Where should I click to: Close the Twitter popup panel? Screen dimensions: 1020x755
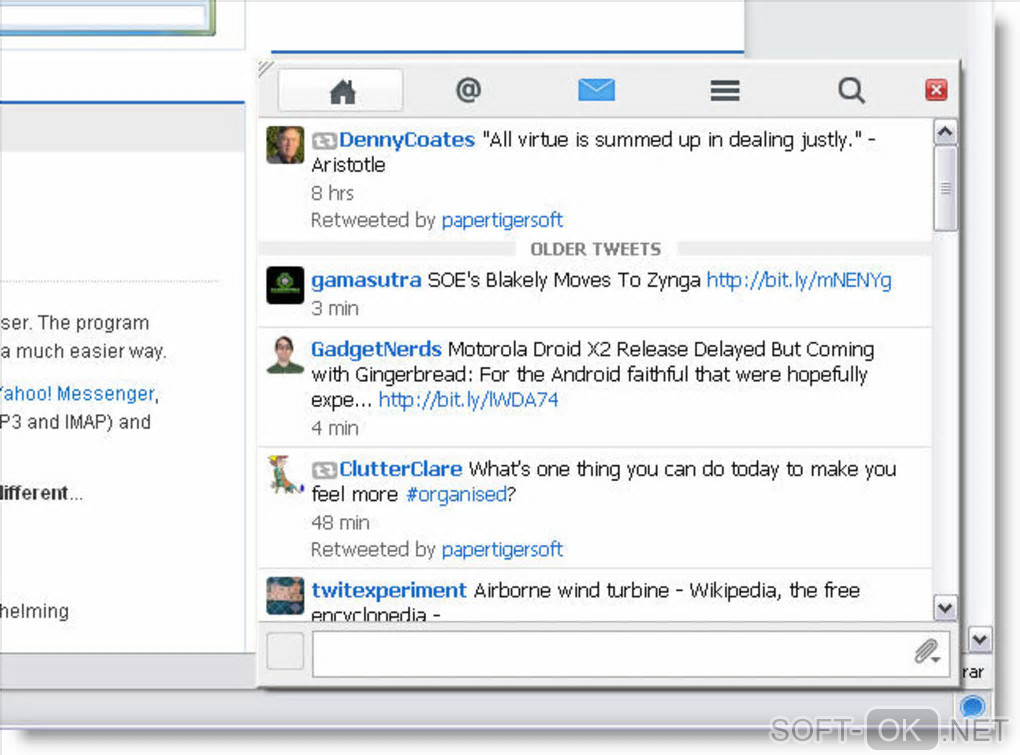click(x=935, y=90)
